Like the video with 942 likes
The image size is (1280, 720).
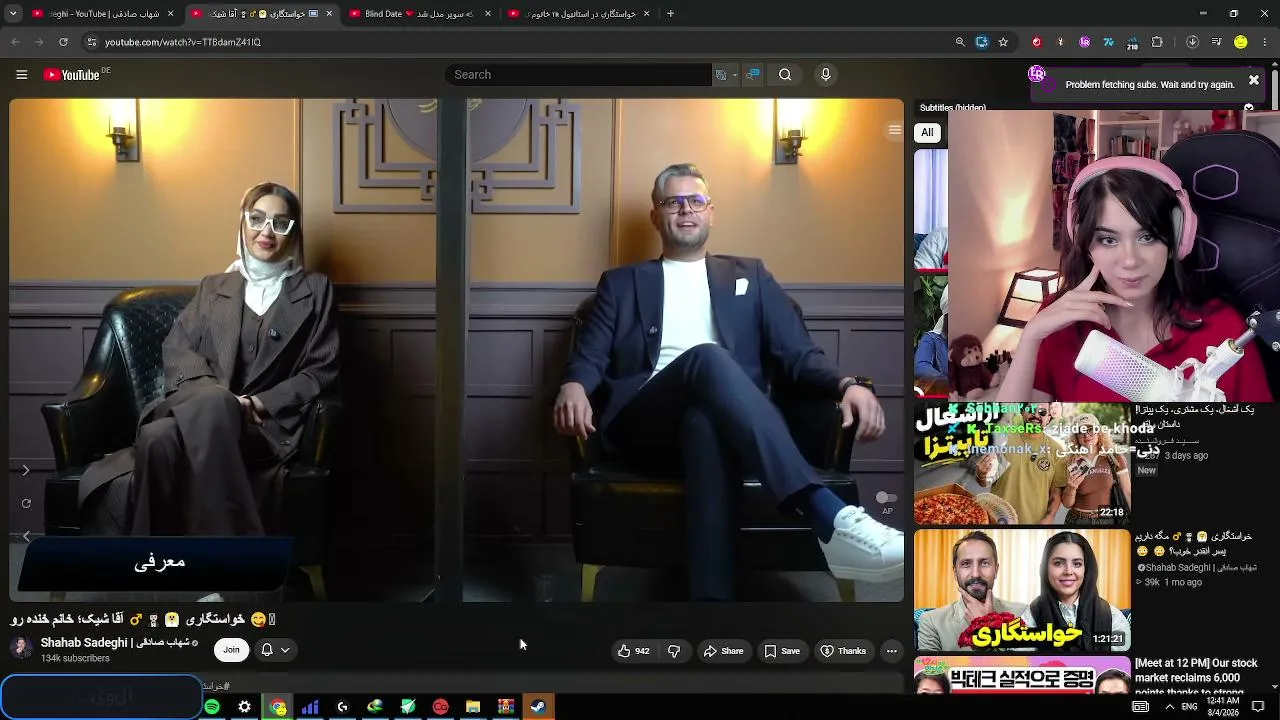(x=633, y=651)
